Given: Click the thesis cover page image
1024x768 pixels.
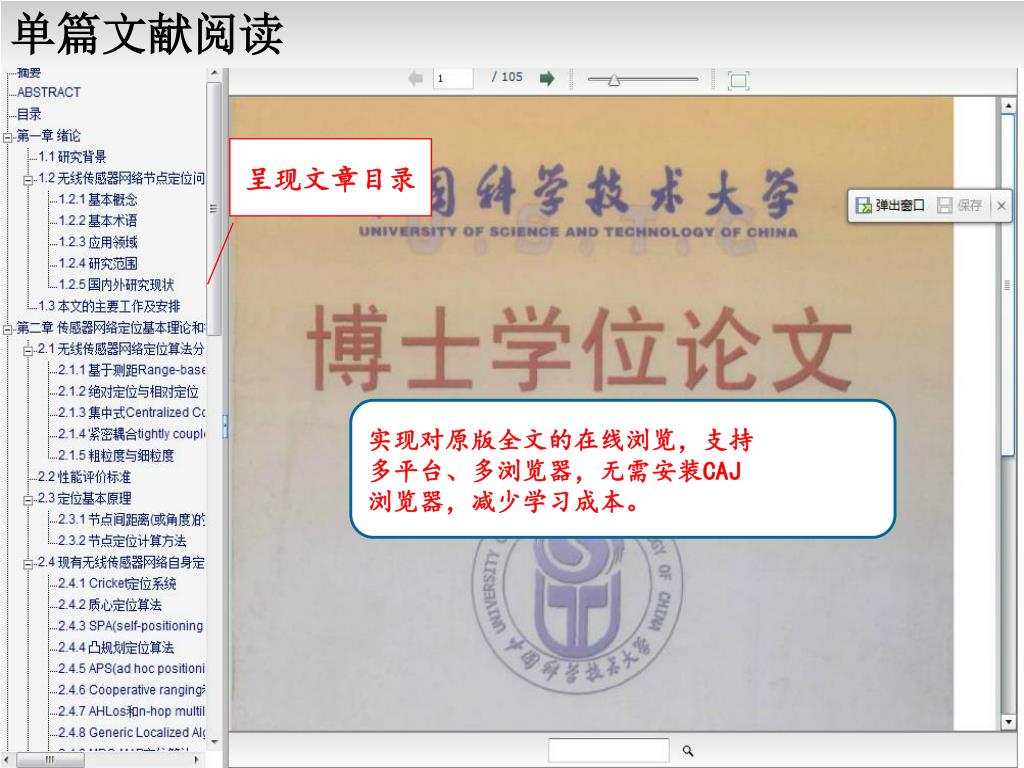Looking at the screenshot, I should coord(592,413).
